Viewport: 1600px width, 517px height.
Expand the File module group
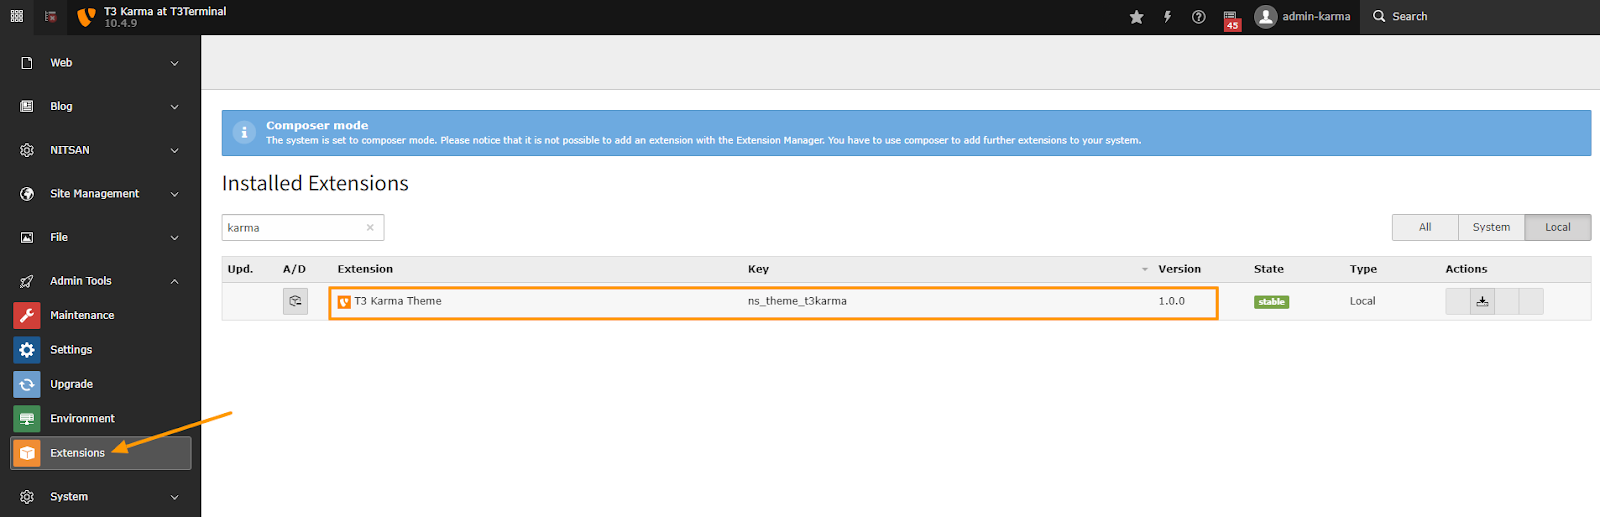tap(175, 237)
